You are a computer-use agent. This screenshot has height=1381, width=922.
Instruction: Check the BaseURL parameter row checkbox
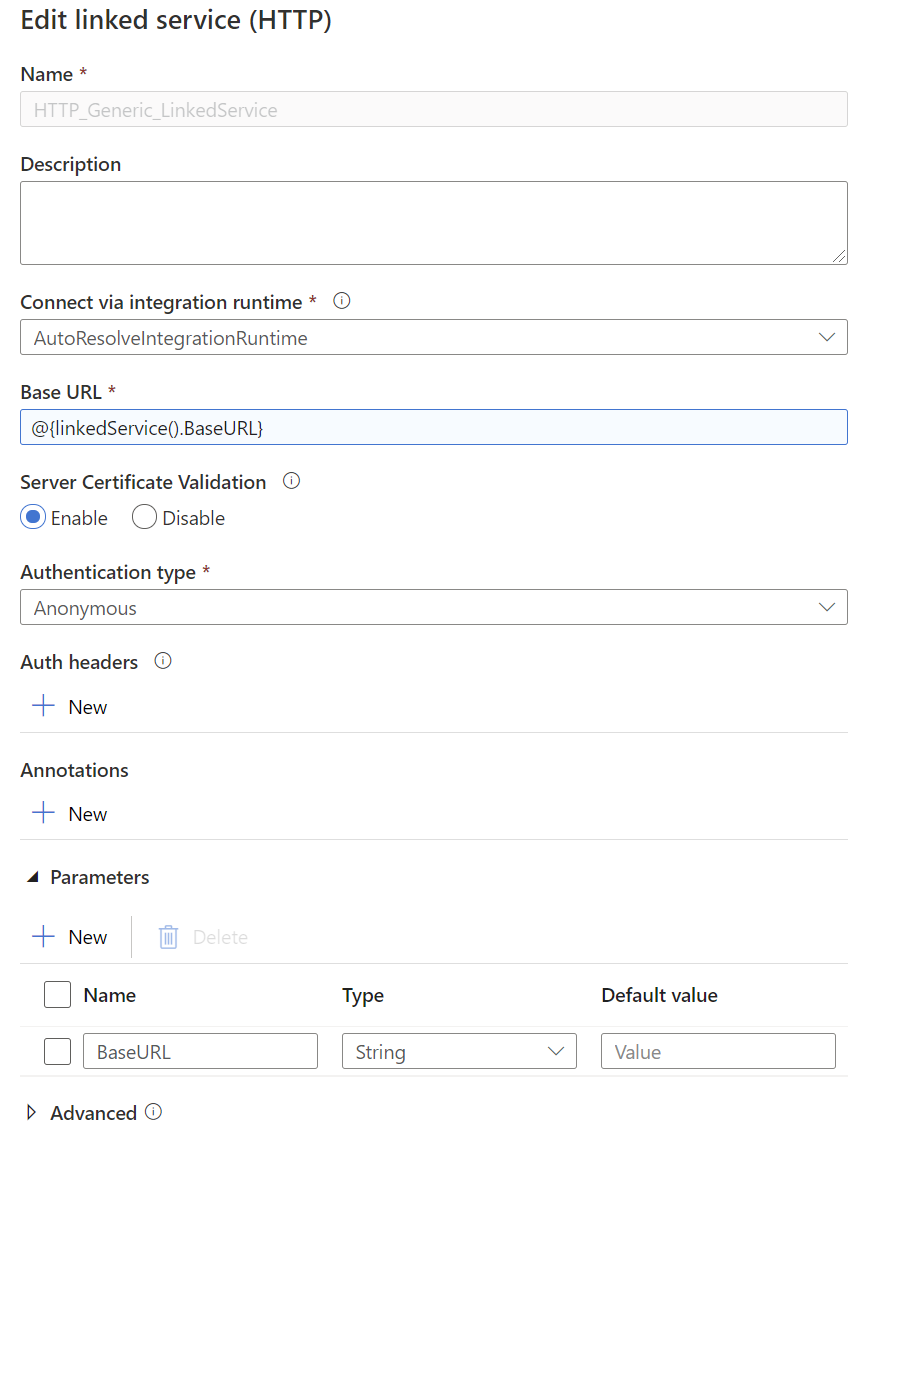click(x=58, y=1052)
